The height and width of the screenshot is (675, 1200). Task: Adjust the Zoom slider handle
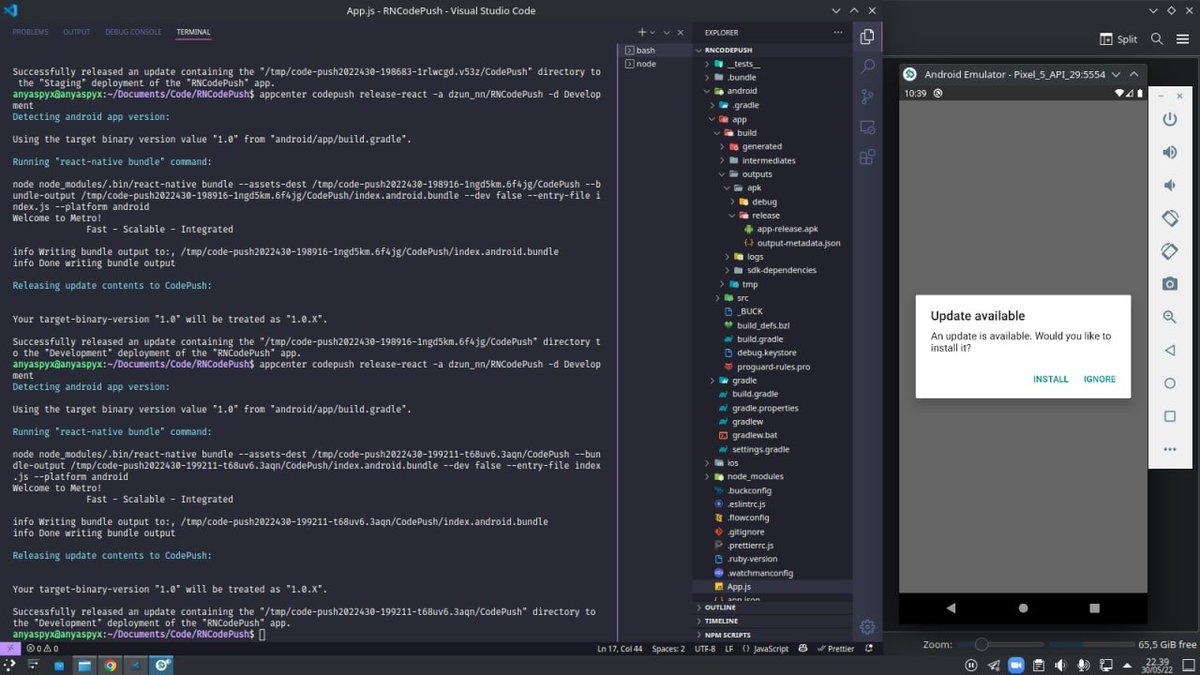(x=982, y=645)
